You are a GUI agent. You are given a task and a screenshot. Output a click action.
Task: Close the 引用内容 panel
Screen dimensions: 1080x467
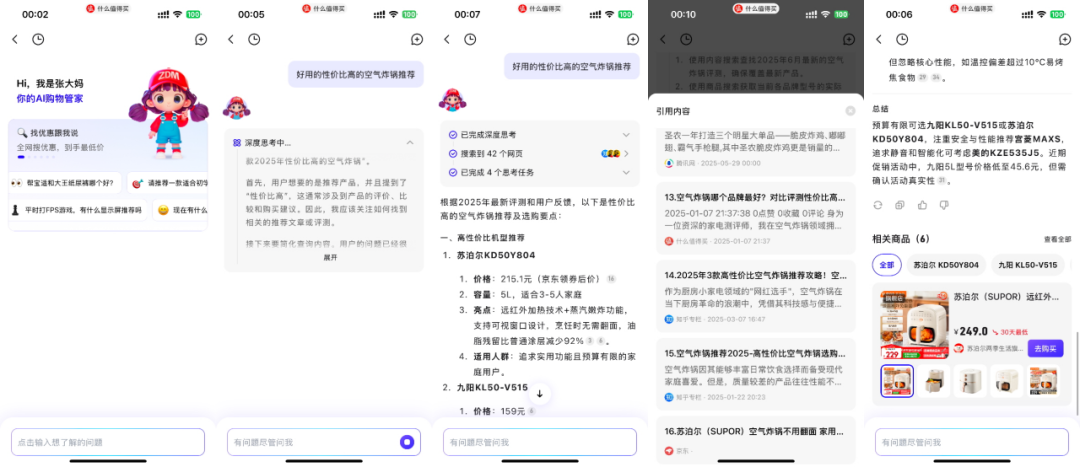pos(850,111)
